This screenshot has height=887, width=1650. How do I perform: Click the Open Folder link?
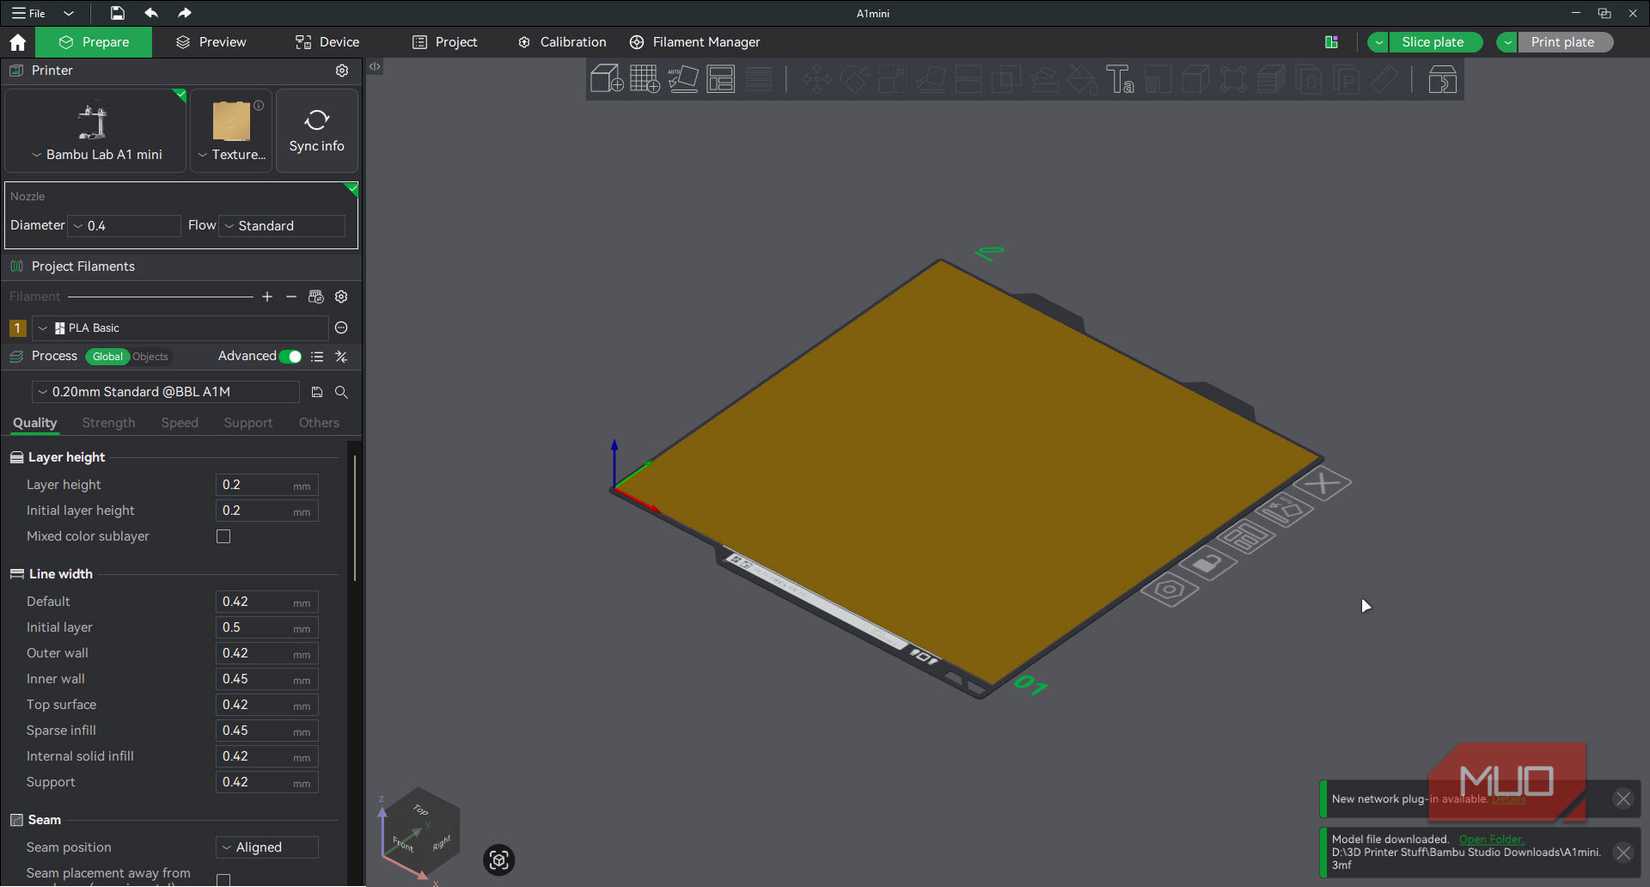coord(1491,840)
